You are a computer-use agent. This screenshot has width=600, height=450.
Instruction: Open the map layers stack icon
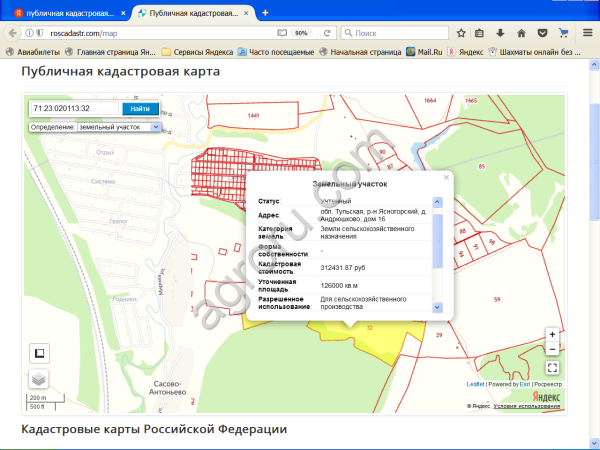tap(39, 379)
